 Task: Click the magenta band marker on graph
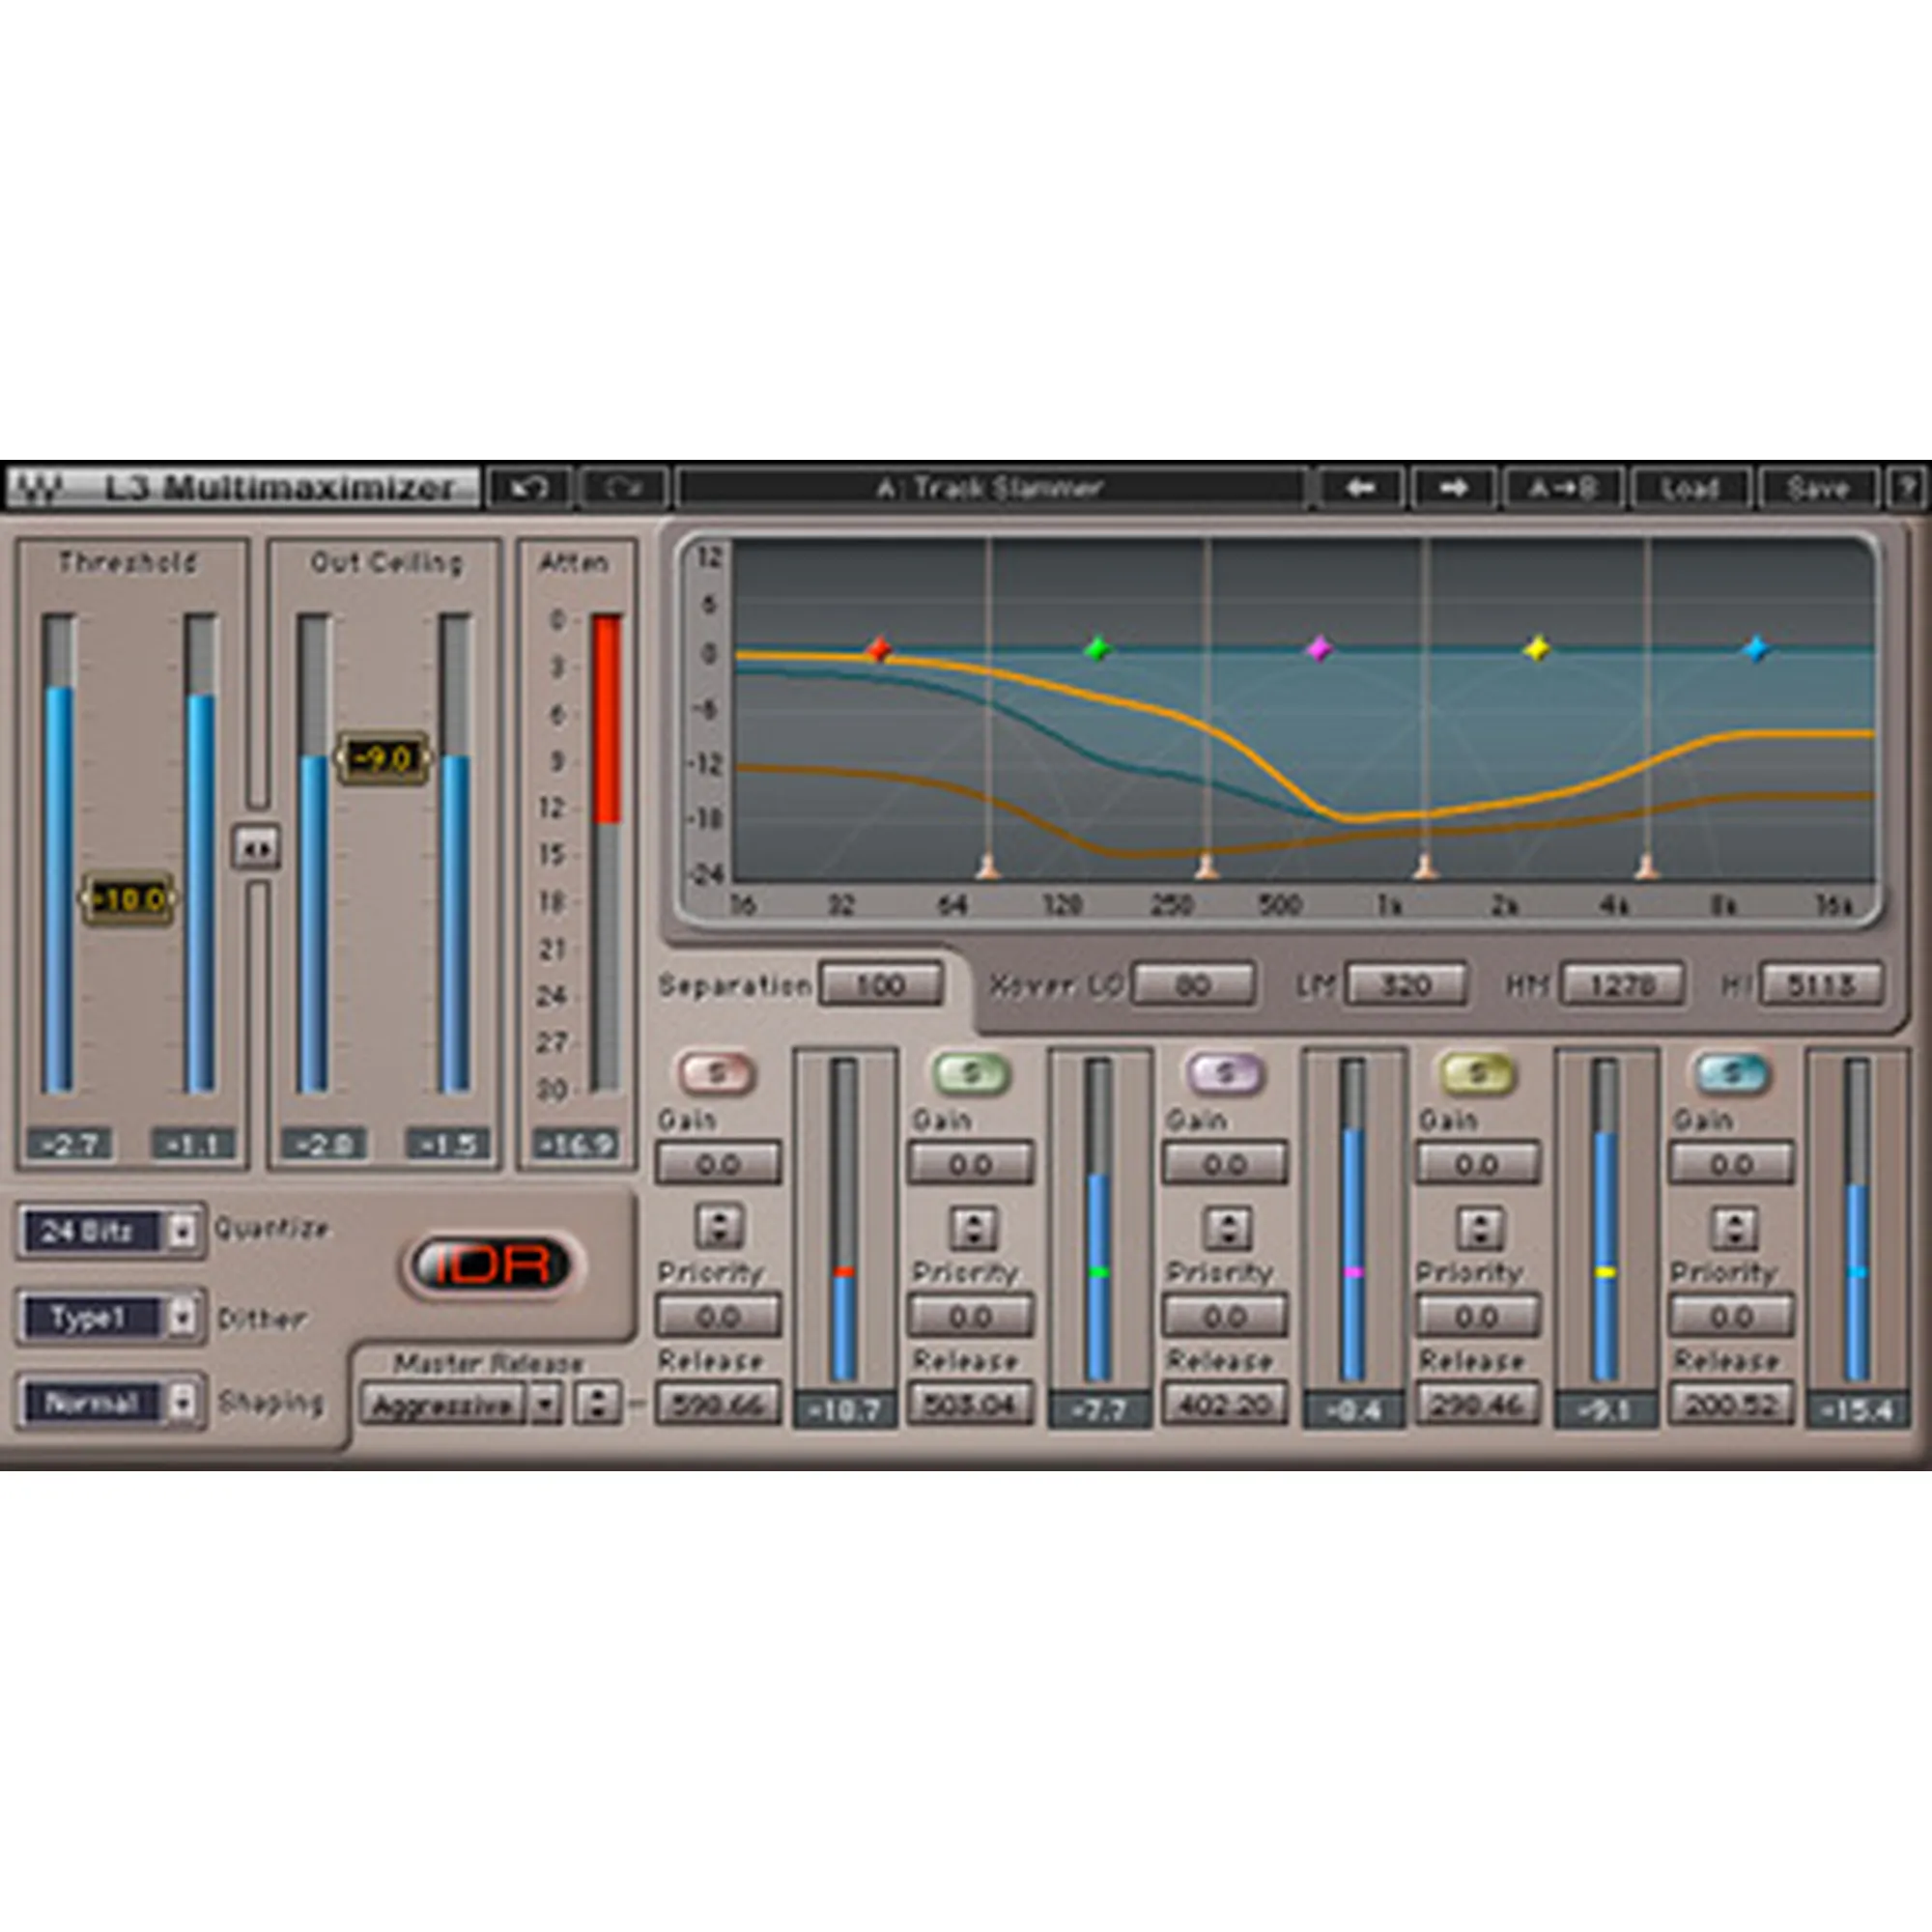(1319, 649)
